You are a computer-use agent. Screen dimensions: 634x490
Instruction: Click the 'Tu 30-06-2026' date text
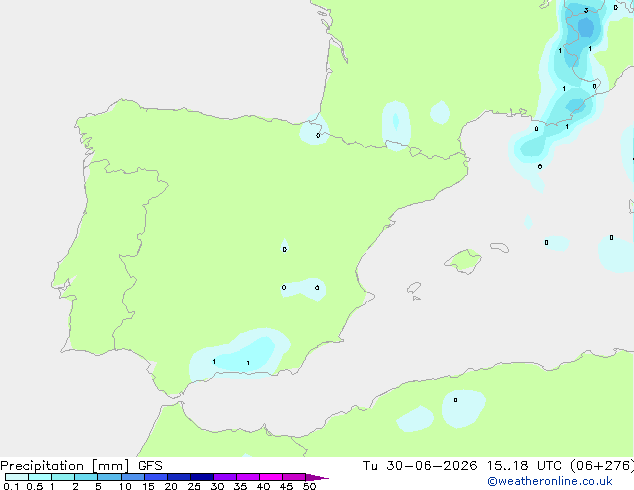tap(420, 466)
